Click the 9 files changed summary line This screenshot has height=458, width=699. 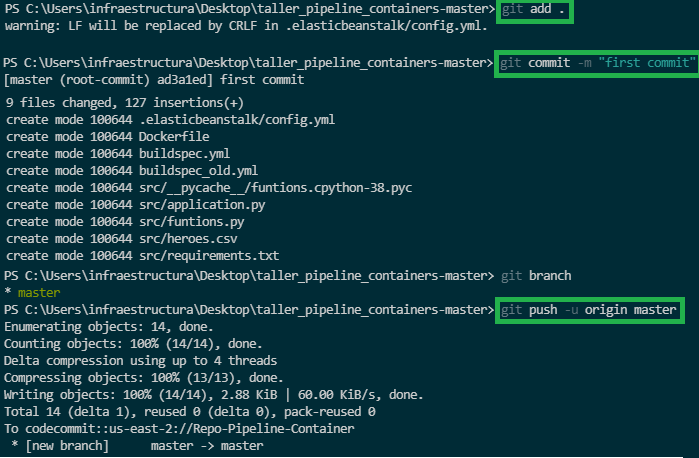click(x=125, y=103)
